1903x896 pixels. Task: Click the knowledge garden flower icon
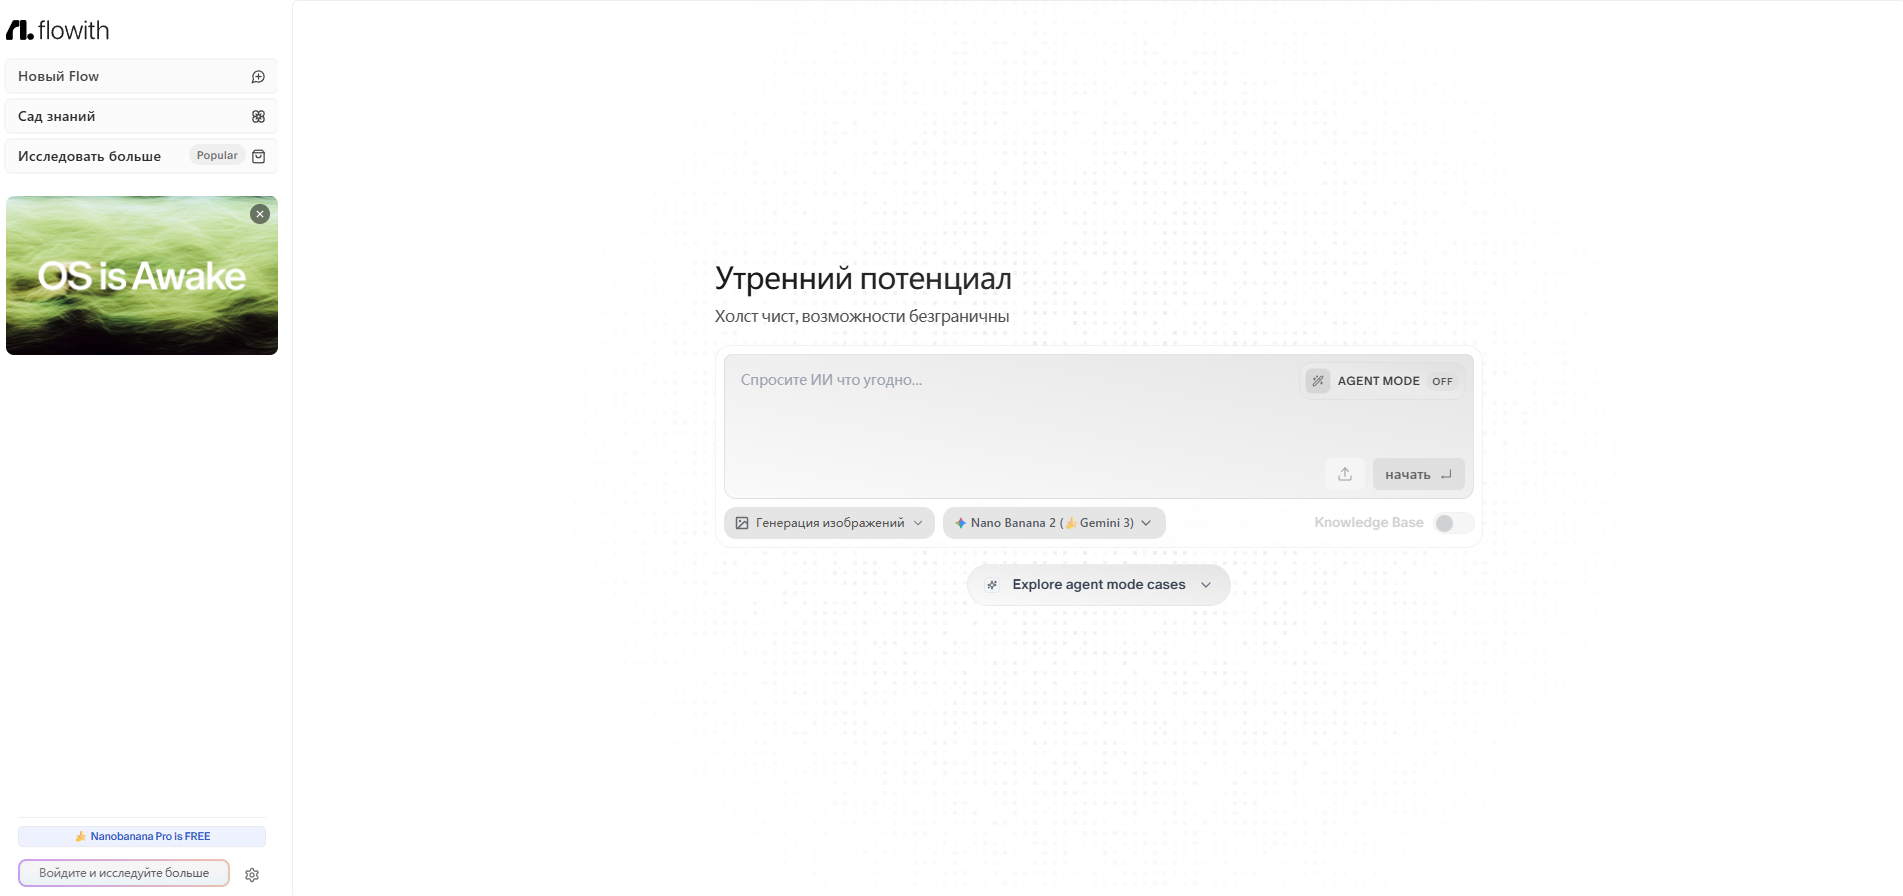[x=258, y=117]
